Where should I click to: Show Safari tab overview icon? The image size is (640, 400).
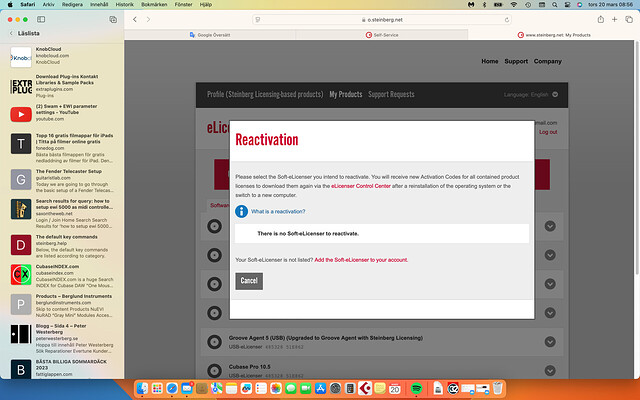coord(629,19)
